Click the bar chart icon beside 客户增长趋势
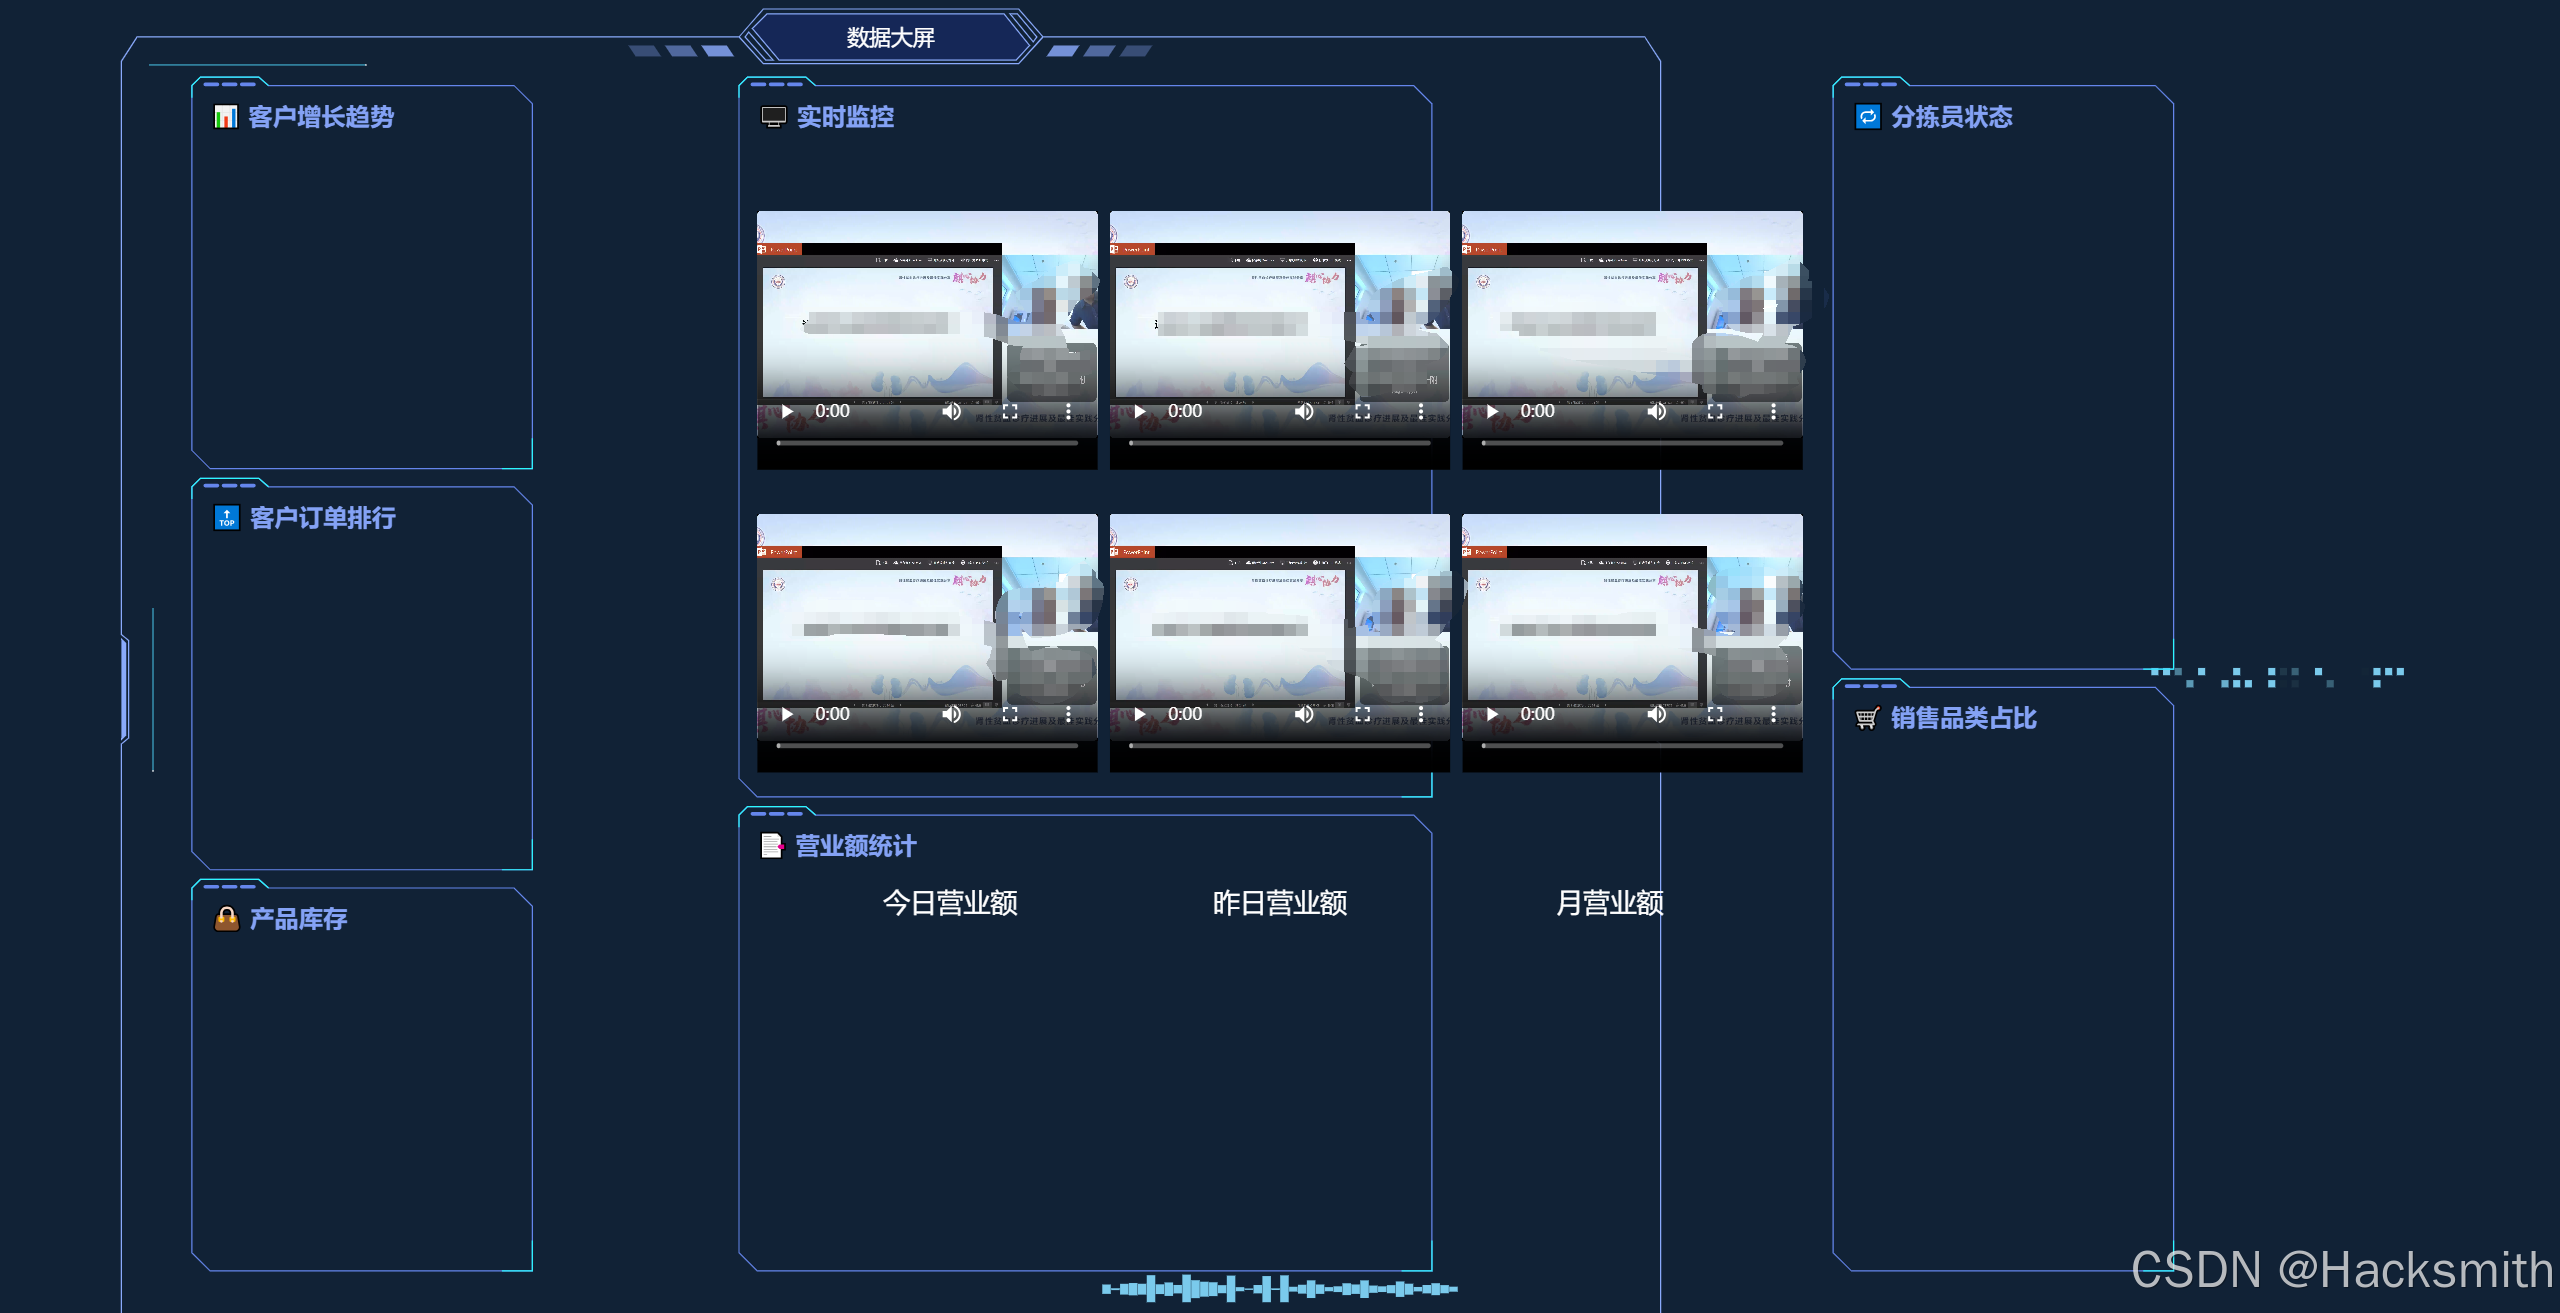Image resolution: width=2560 pixels, height=1313 pixels. click(x=226, y=117)
